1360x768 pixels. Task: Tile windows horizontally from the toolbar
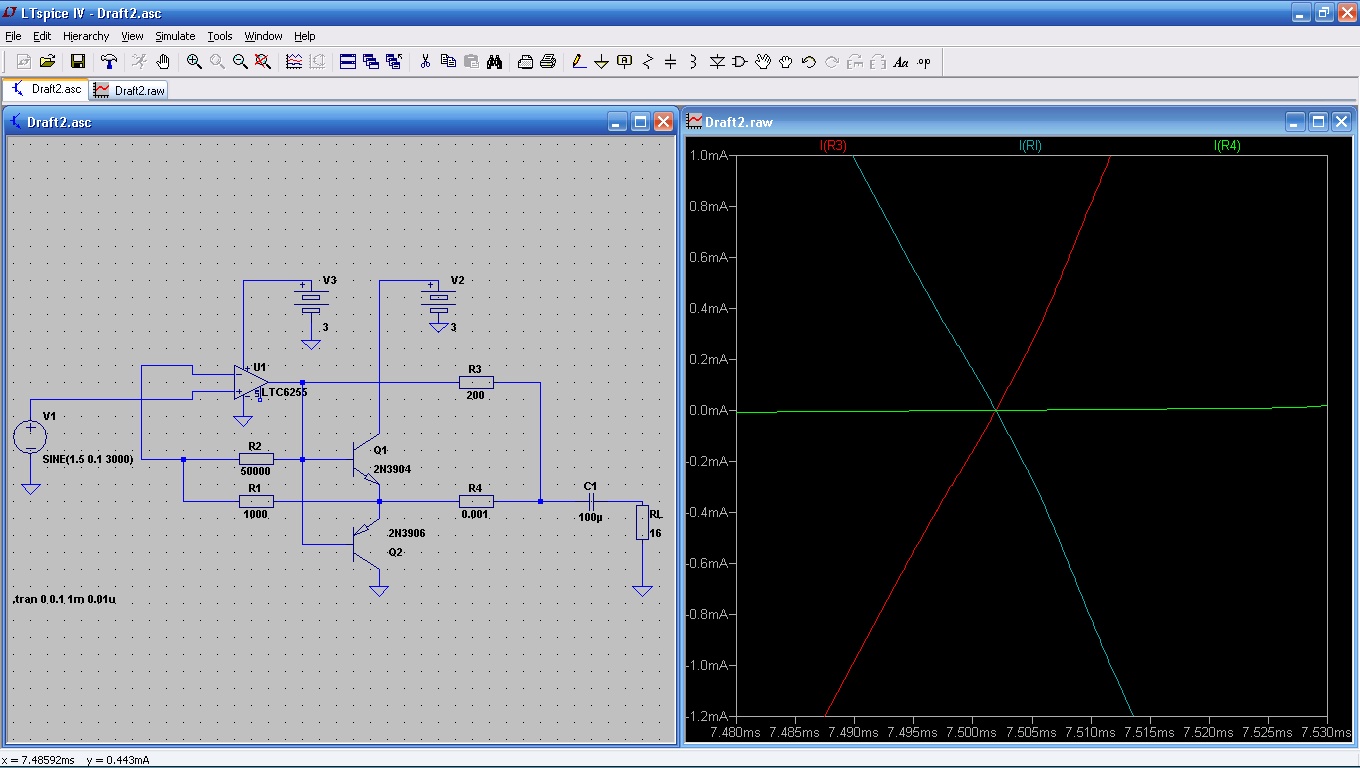tap(348, 62)
